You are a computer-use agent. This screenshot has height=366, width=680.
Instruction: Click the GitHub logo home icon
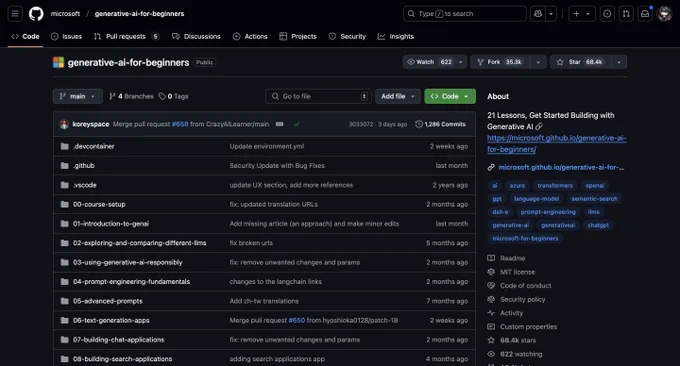click(36, 14)
